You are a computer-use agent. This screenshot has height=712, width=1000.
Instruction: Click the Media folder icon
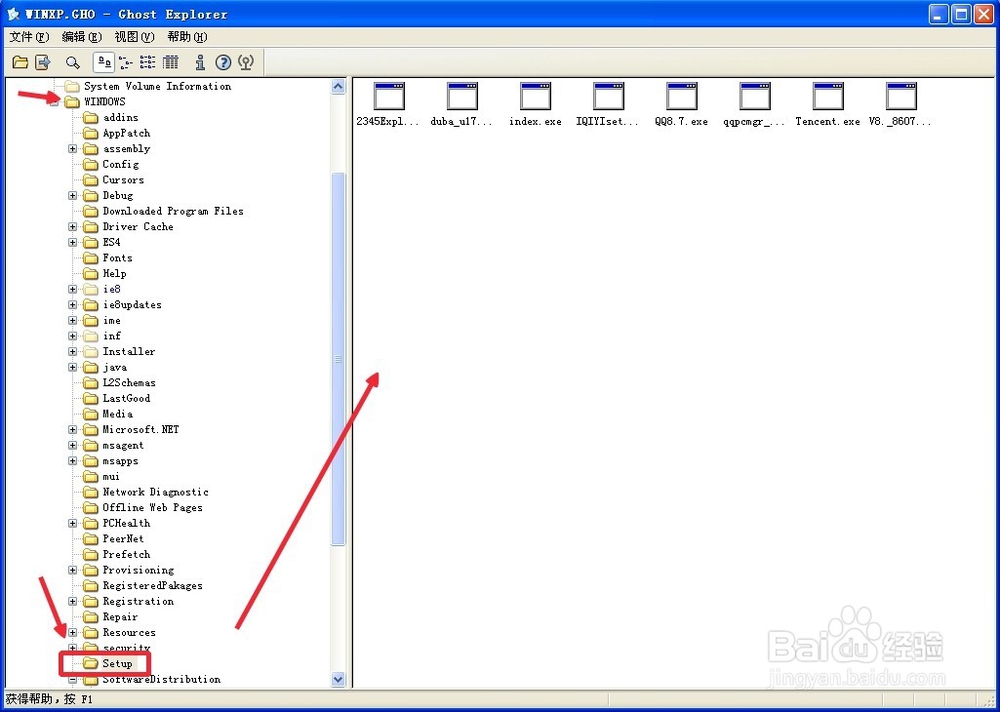(x=91, y=414)
